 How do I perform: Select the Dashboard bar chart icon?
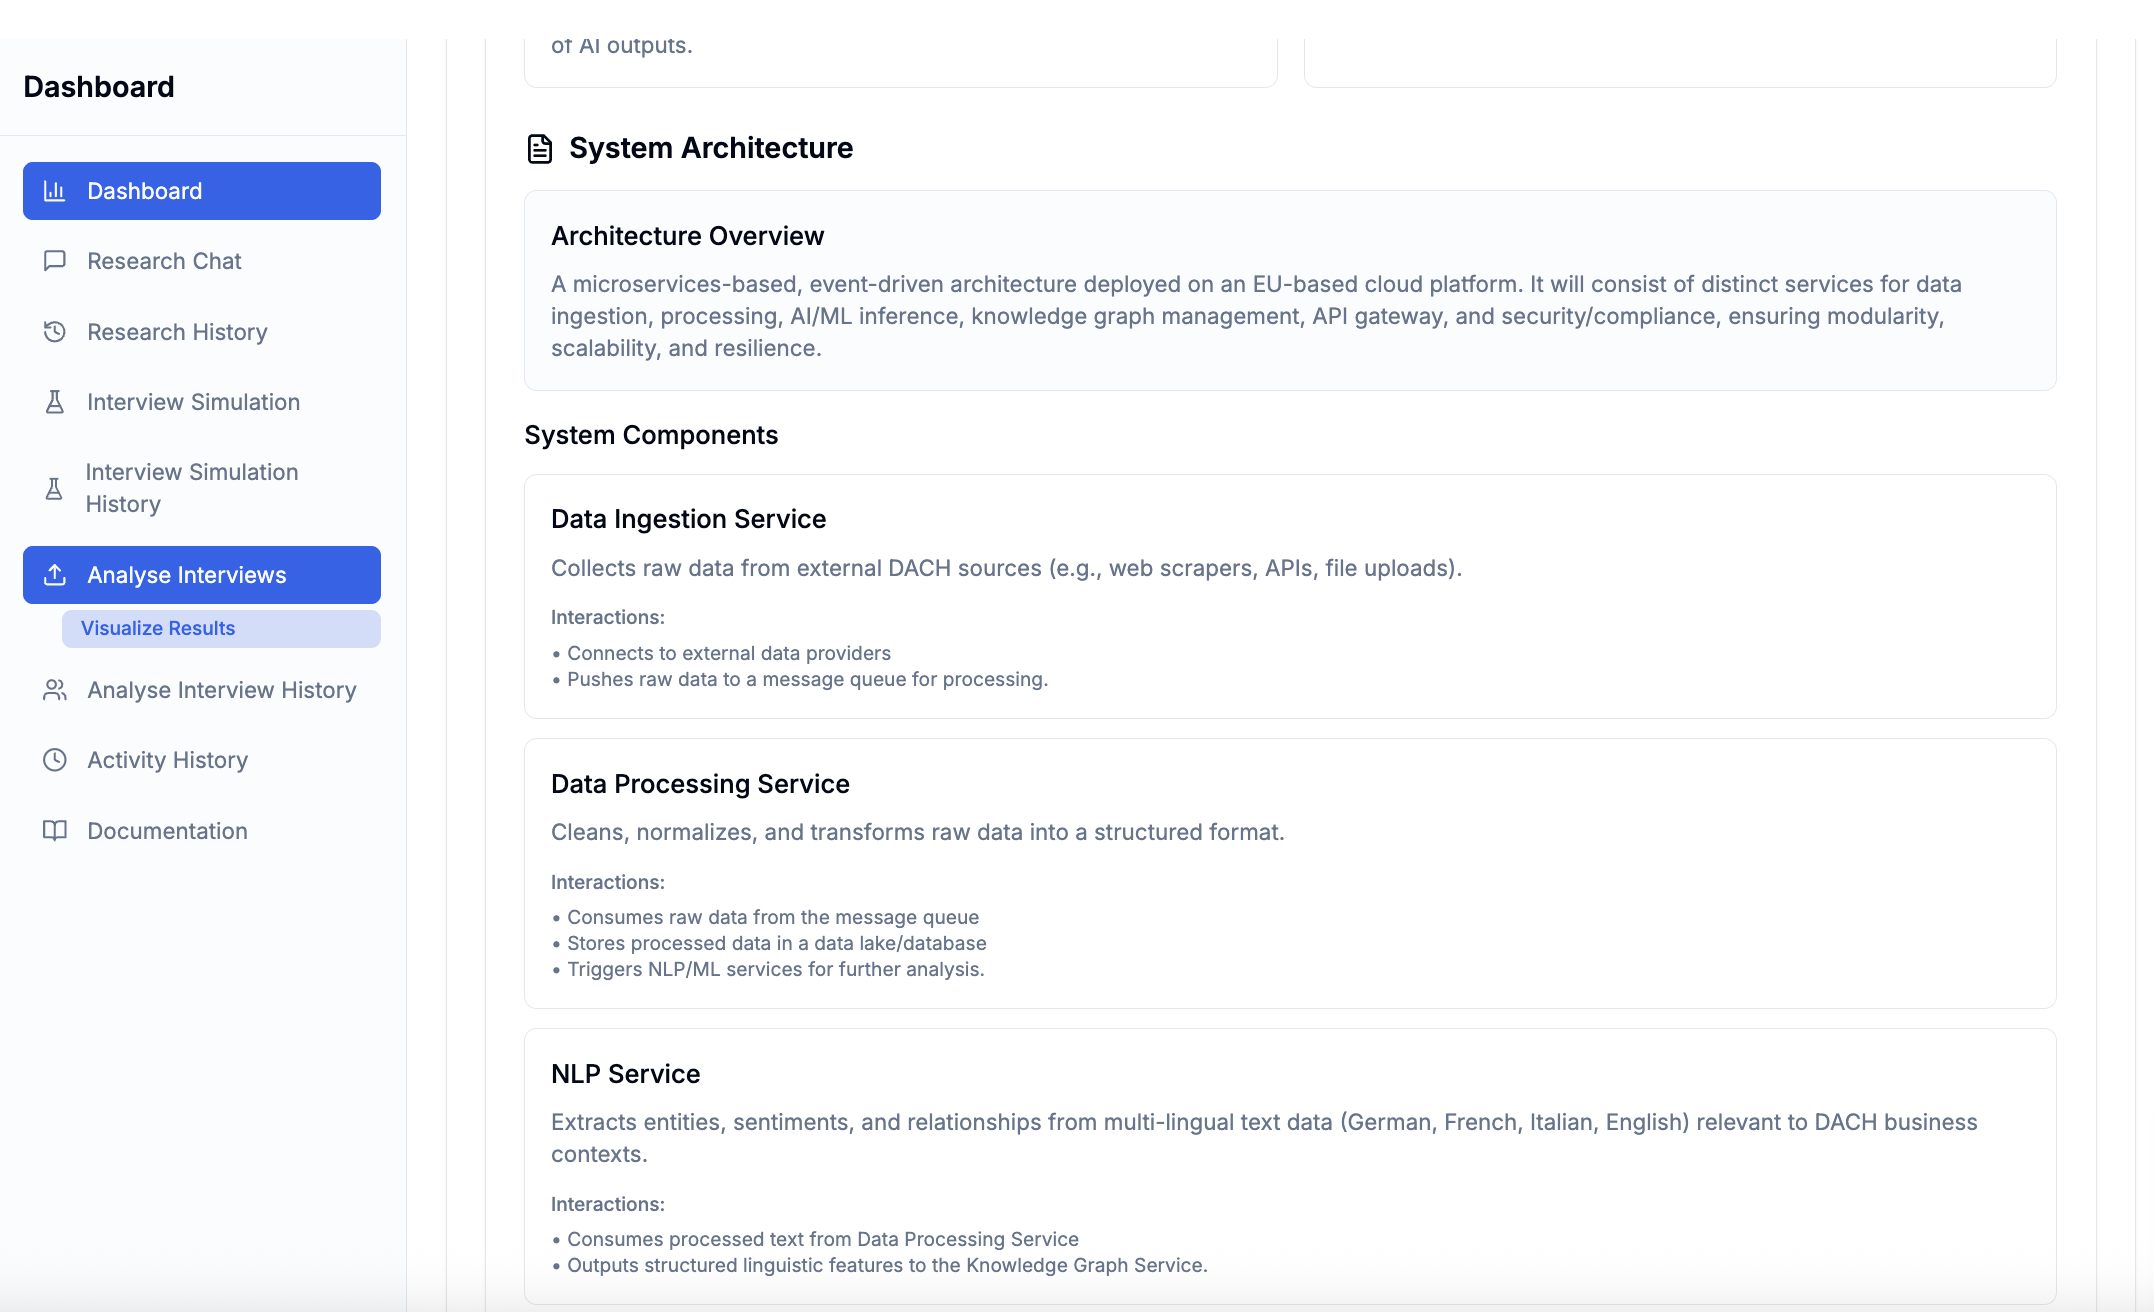54,190
